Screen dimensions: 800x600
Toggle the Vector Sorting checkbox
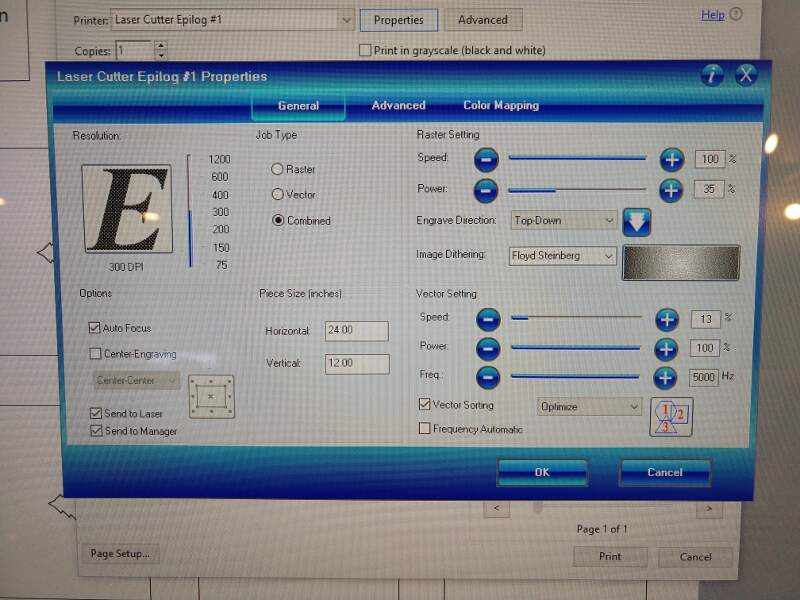pyautogui.click(x=424, y=404)
